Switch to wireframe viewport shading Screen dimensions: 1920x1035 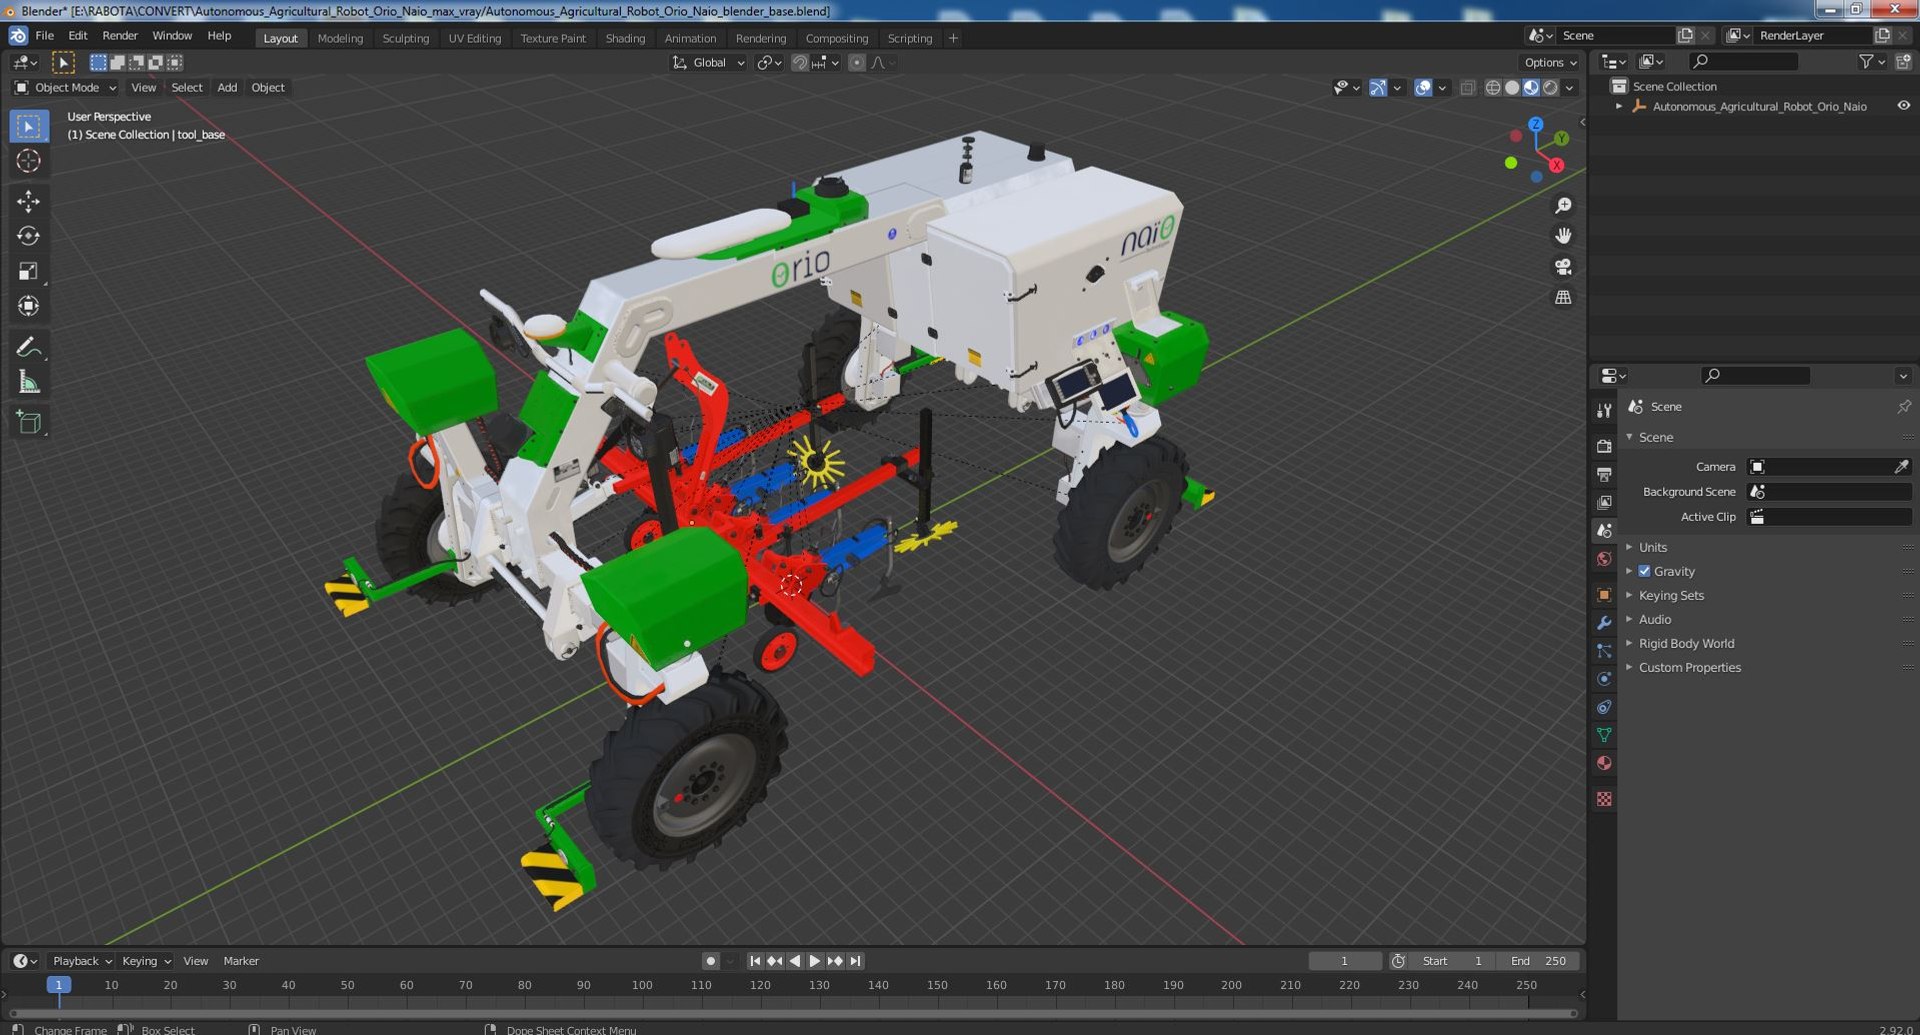[1493, 88]
